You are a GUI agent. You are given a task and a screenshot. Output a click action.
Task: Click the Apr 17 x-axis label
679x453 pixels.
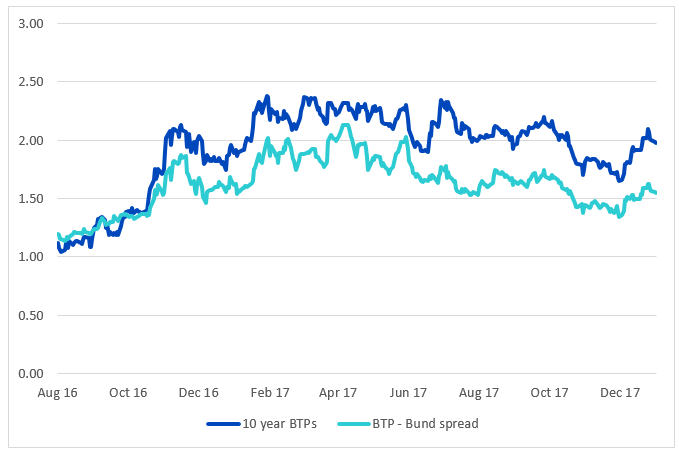(x=338, y=393)
